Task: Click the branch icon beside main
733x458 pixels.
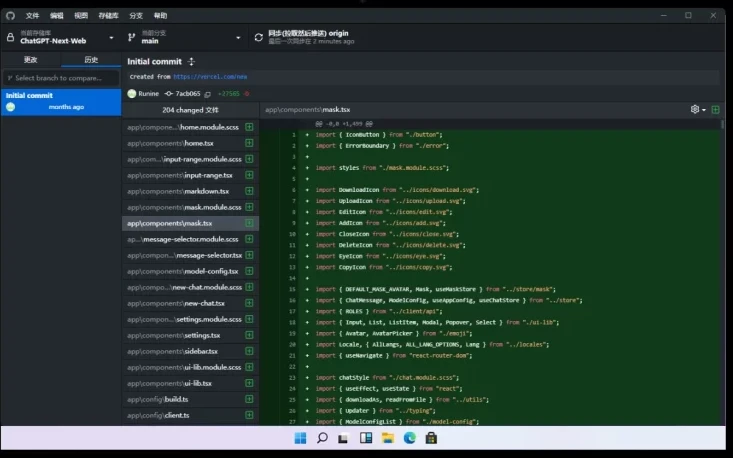Action: click(x=131, y=37)
